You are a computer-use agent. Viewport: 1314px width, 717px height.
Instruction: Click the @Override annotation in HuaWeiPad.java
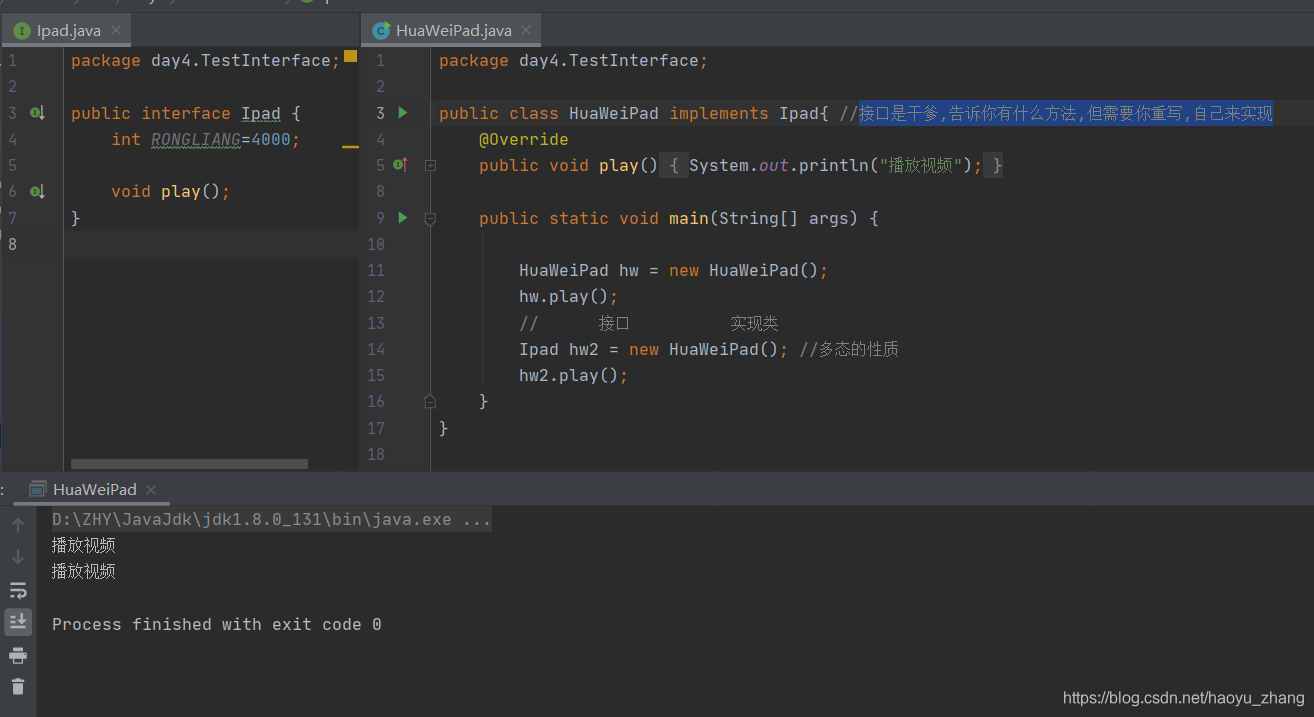pos(523,139)
